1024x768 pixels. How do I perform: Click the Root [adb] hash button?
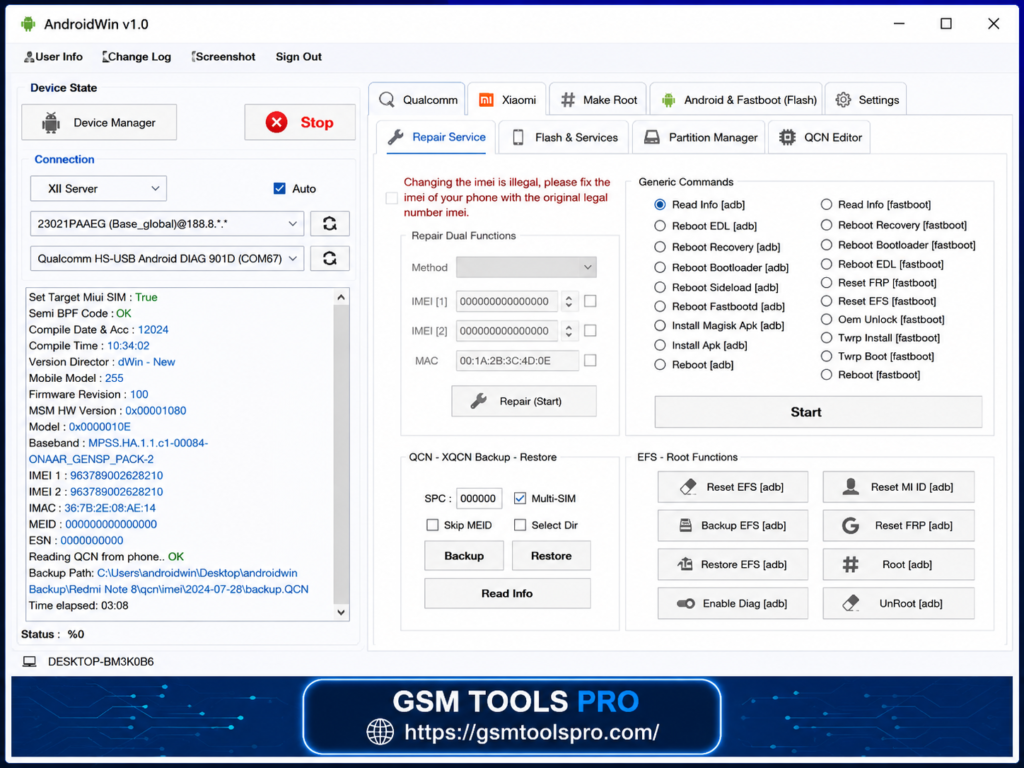[899, 564]
